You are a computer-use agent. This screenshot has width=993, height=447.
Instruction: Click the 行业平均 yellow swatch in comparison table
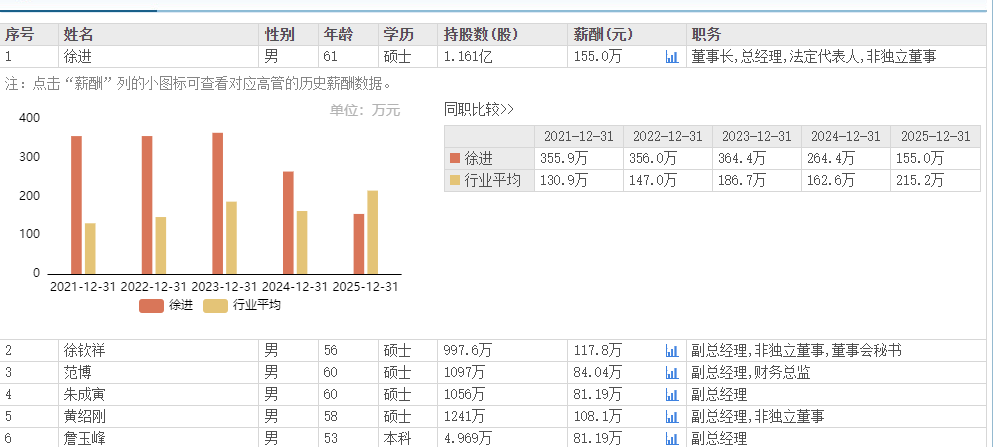click(455, 180)
